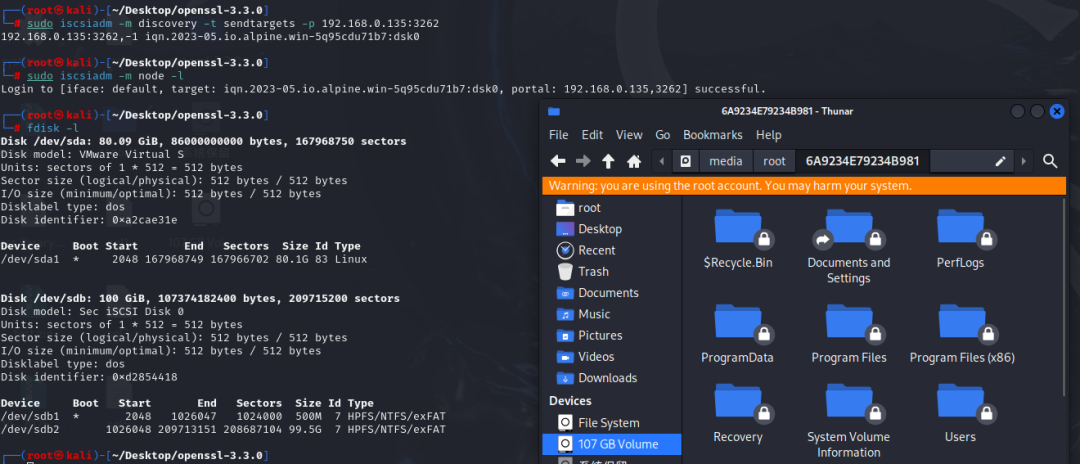
Task: Go to parent folder with up arrow
Action: (608, 161)
